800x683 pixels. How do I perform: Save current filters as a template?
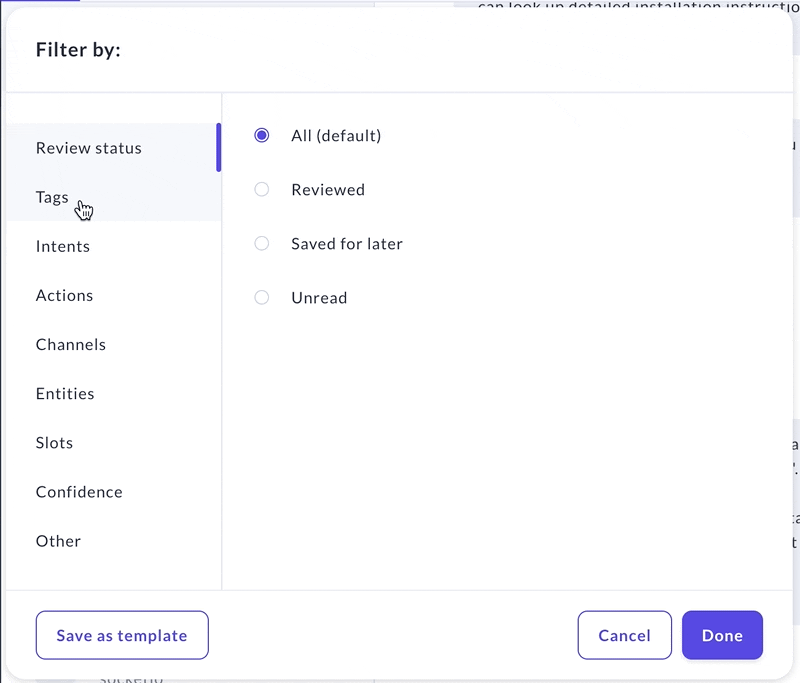pos(122,635)
